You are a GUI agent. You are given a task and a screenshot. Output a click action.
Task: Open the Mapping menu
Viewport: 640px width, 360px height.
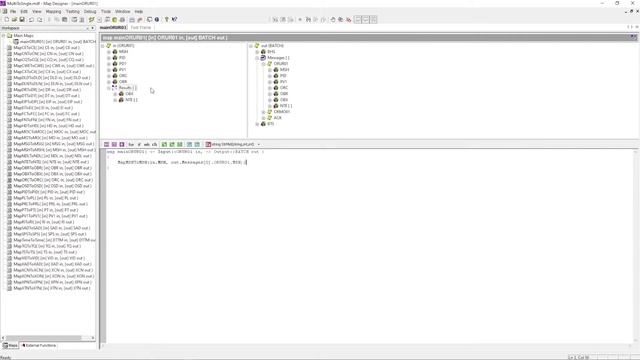click(x=53, y=11)
